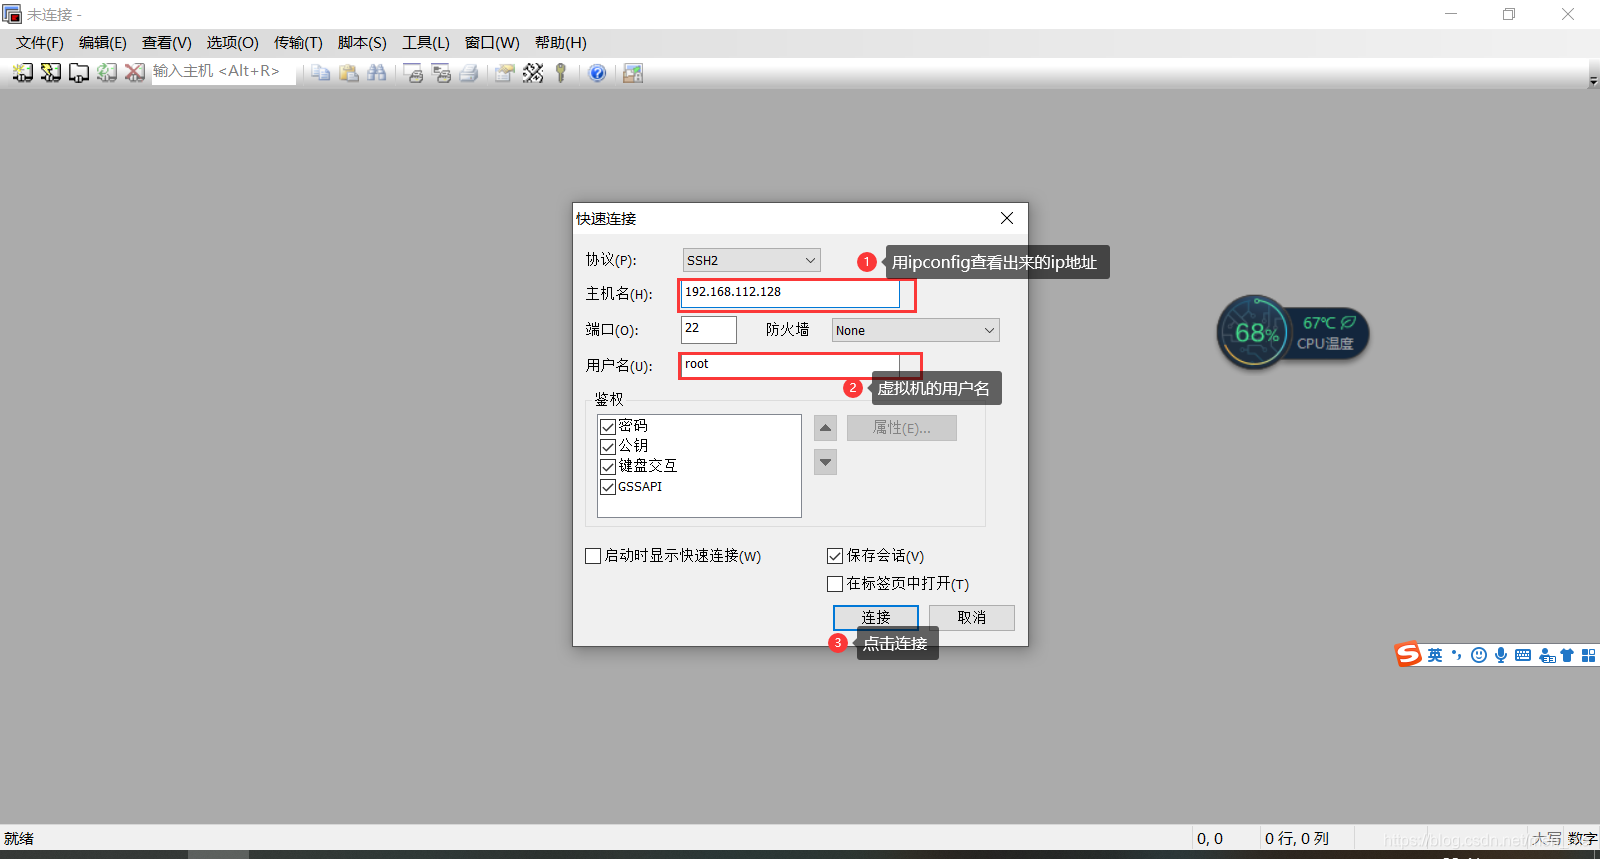Click the SecureFX toolbar icon
The width and height of the screenshot is (1600, 859).
point(633,73)
